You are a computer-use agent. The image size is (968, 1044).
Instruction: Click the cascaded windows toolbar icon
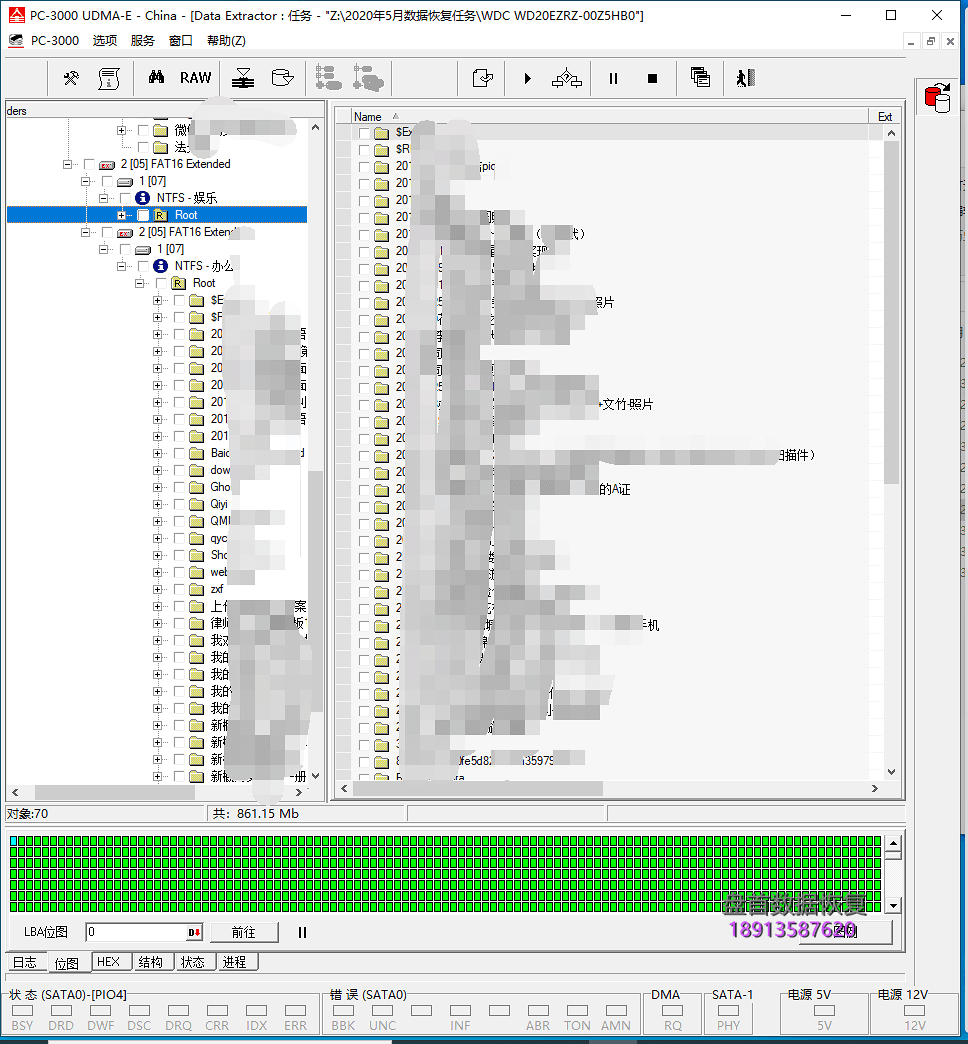(700, 77)
